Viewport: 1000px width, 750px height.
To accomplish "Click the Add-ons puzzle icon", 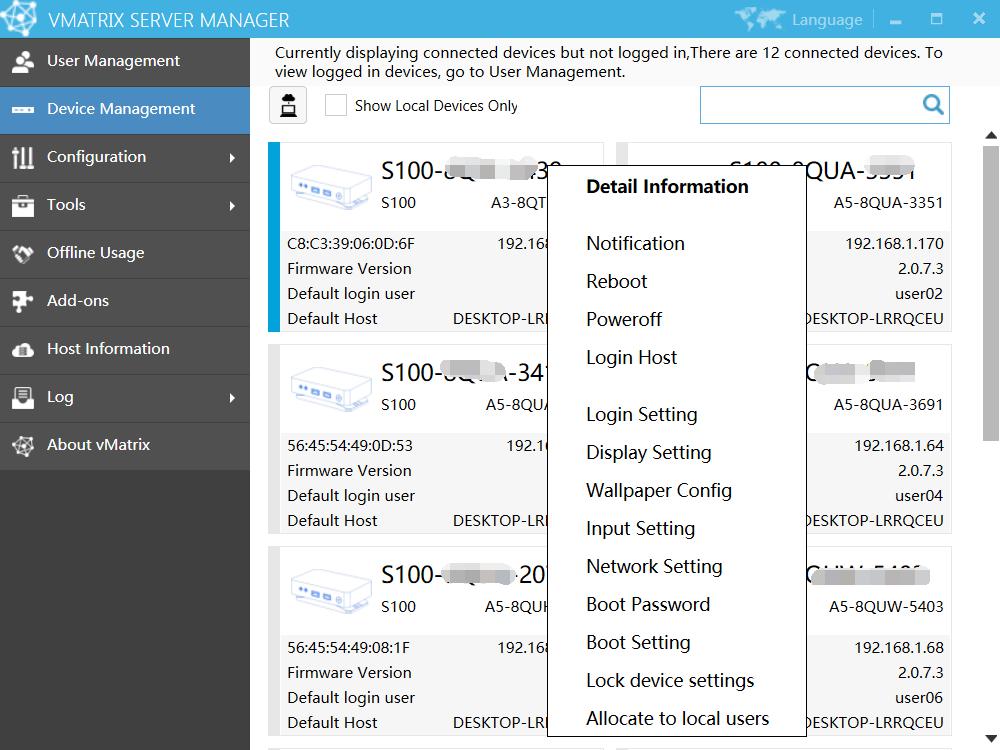I will 23,301.
